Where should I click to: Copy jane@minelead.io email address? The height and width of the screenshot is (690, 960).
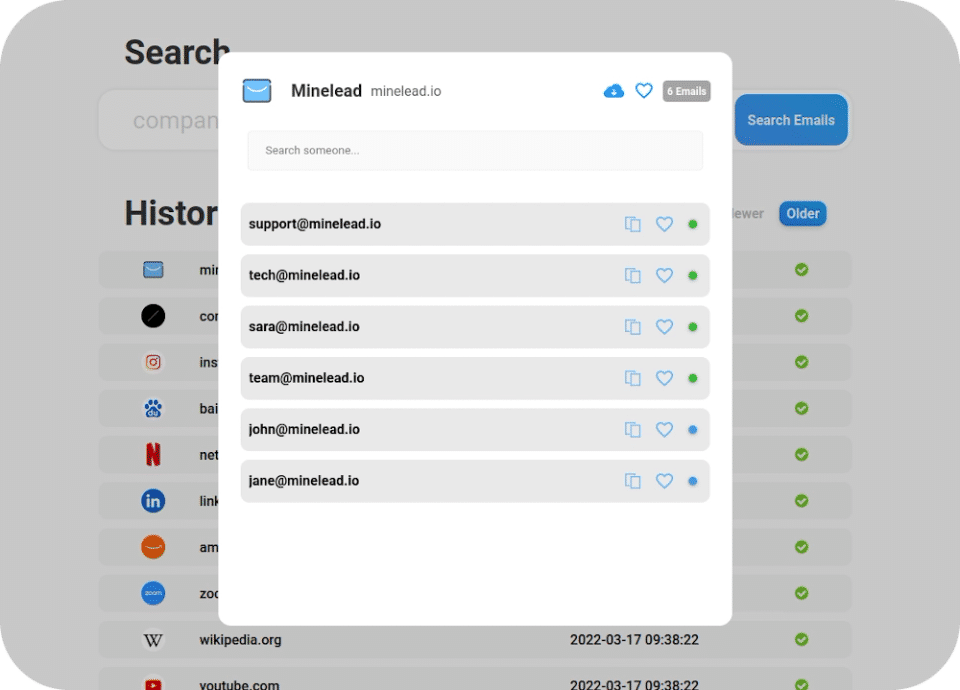tap(632, 481)
